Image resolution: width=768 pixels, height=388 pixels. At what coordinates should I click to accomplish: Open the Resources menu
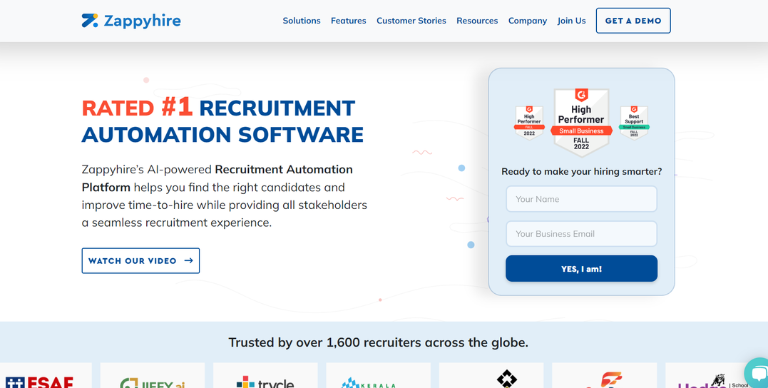pos(477,21)
